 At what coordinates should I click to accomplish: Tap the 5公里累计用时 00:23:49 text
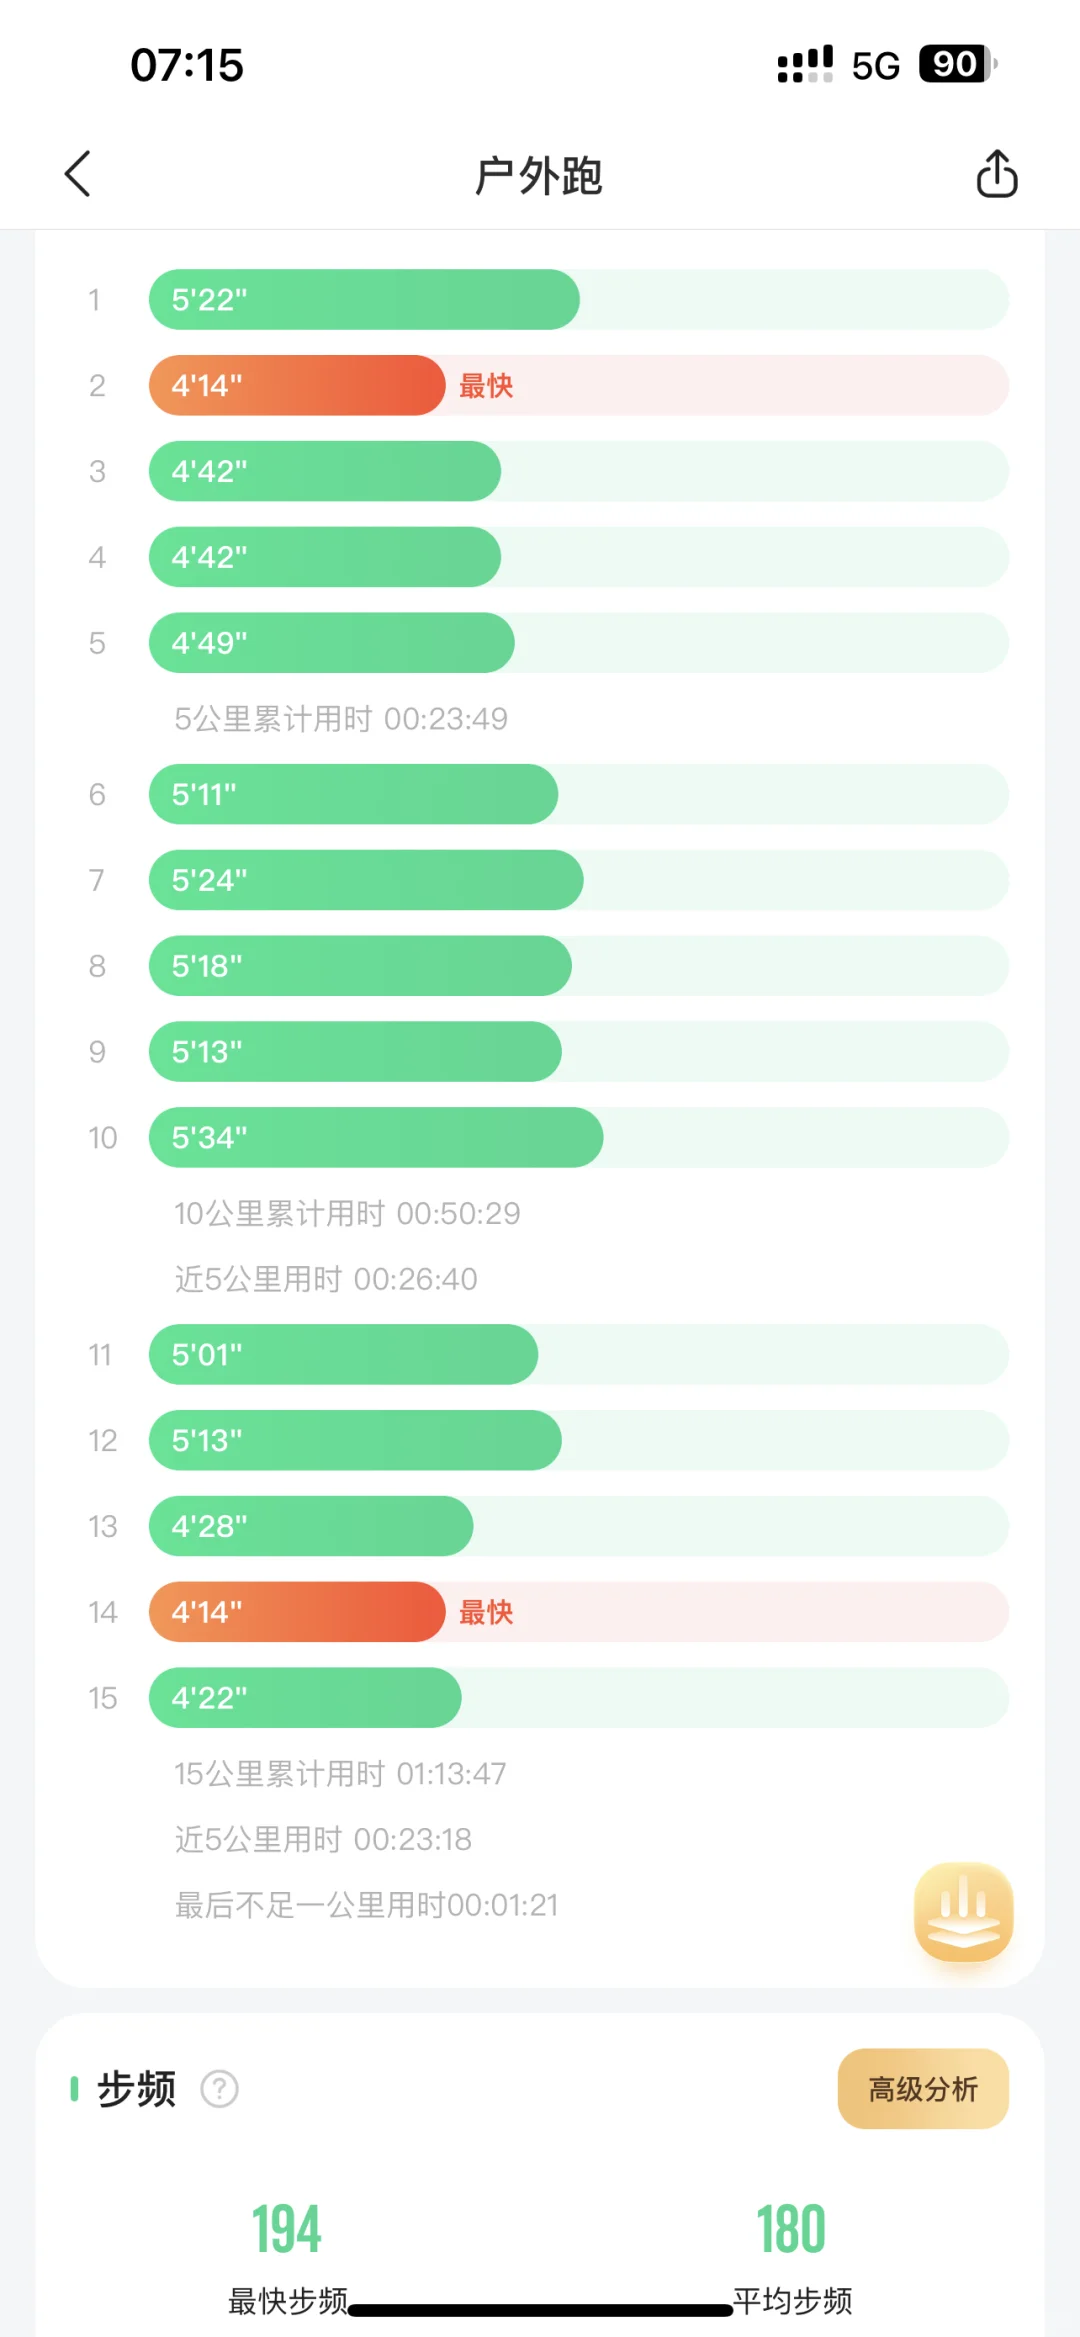(341, 719)
